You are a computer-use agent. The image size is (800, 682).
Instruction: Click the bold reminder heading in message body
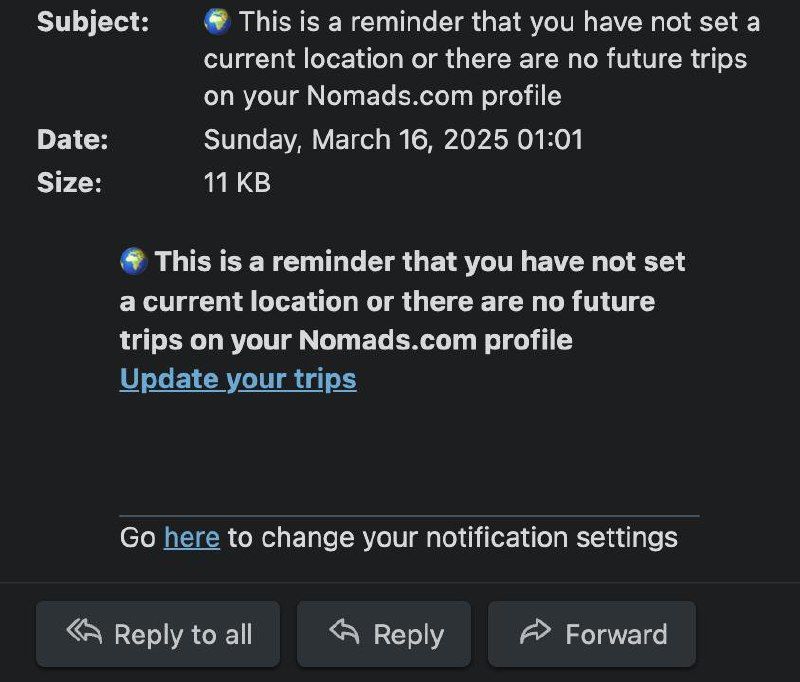pos(400,301)
